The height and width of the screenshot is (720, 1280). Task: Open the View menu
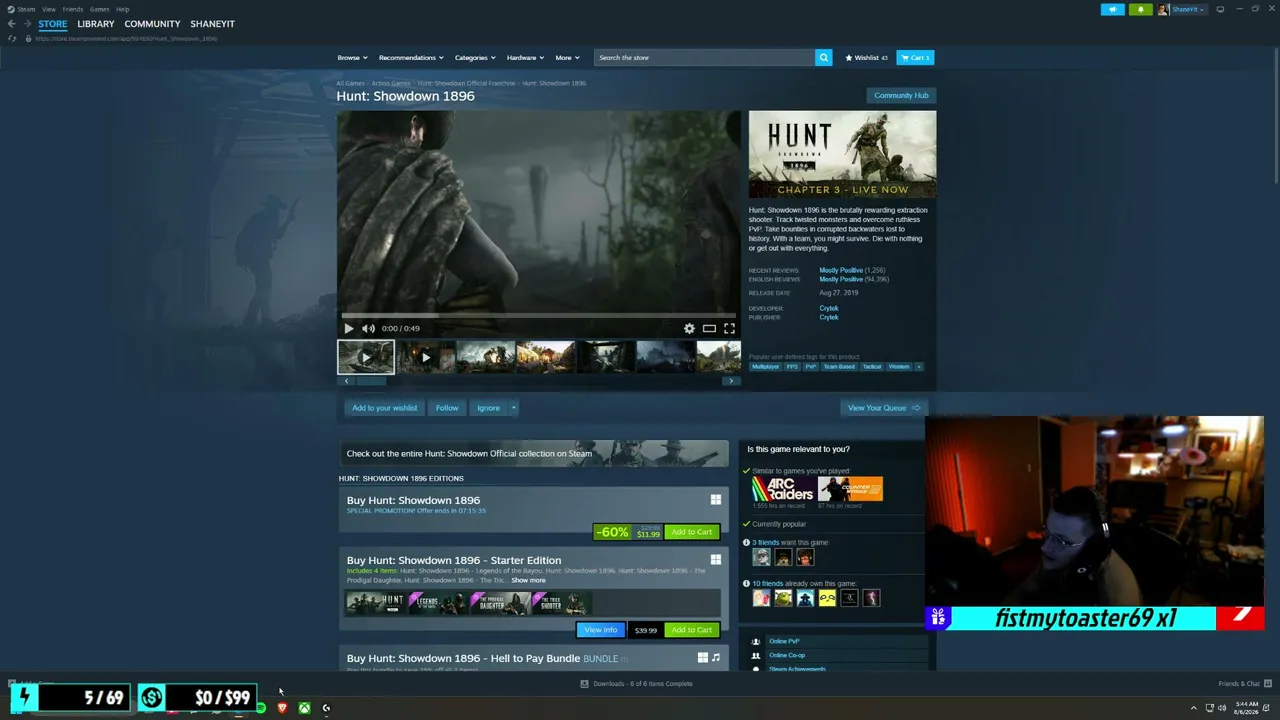pyautogui.click(x=49, y=9)
